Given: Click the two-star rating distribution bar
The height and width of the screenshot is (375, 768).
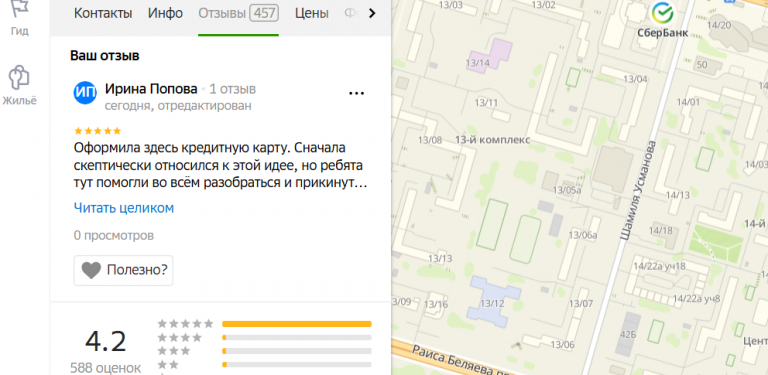Looking at the screenshot, I should pyautogui.click(x=297, y=365).
